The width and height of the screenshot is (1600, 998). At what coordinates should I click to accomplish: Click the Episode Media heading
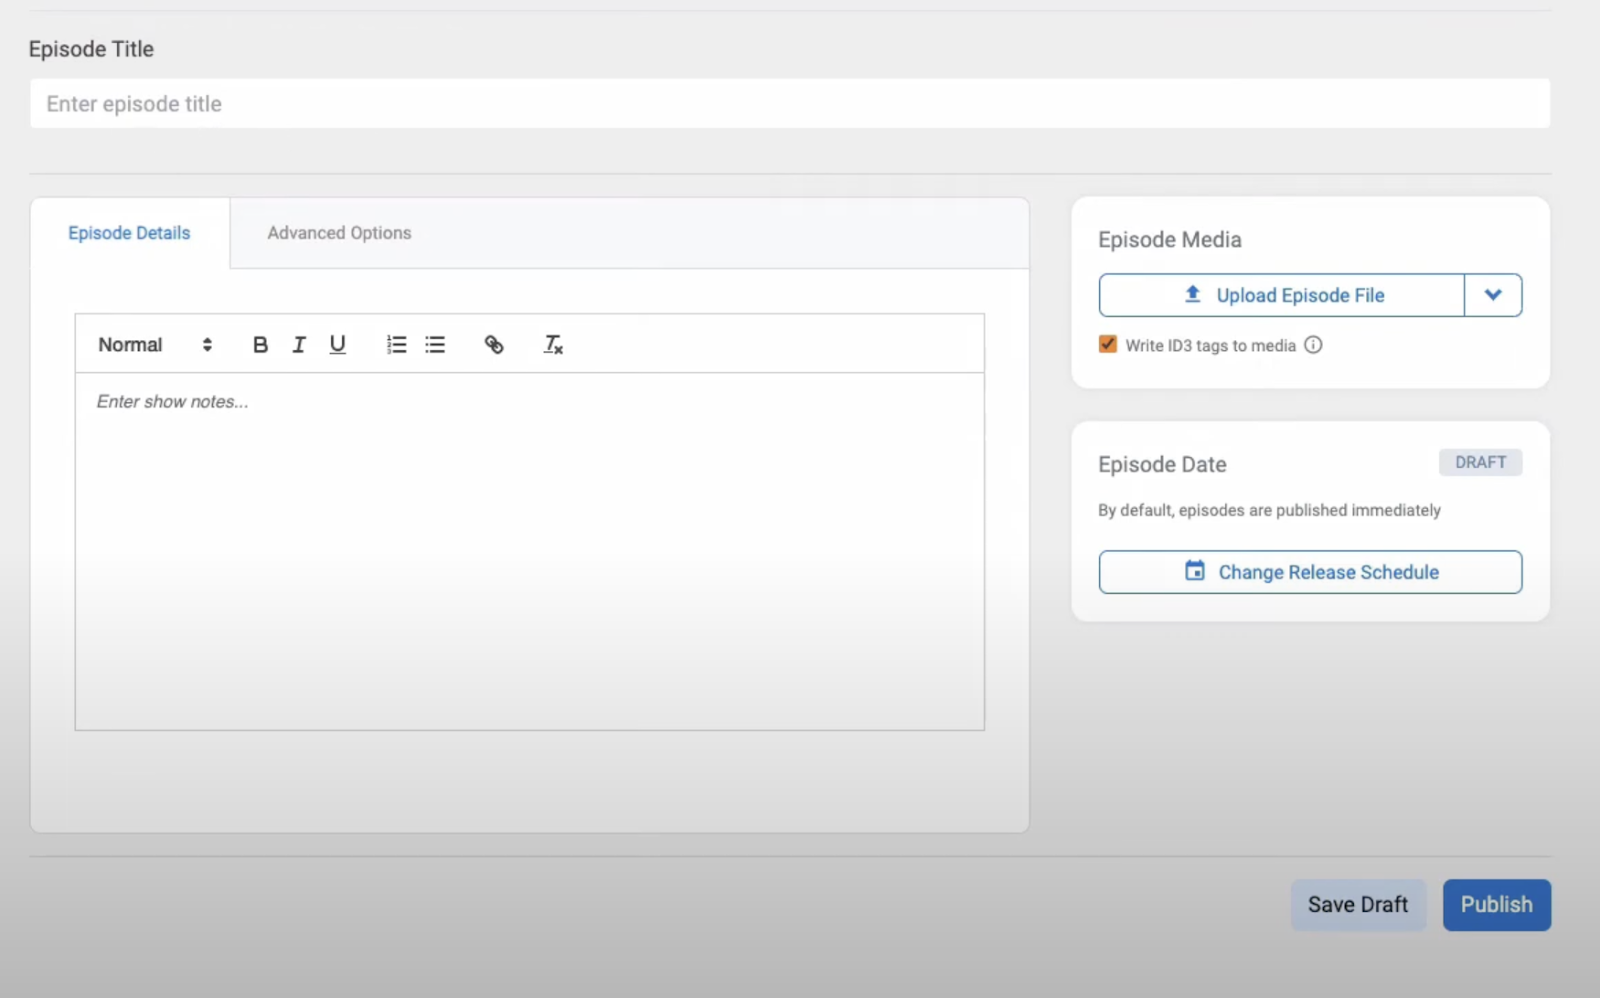click(x=1170, y=240)
